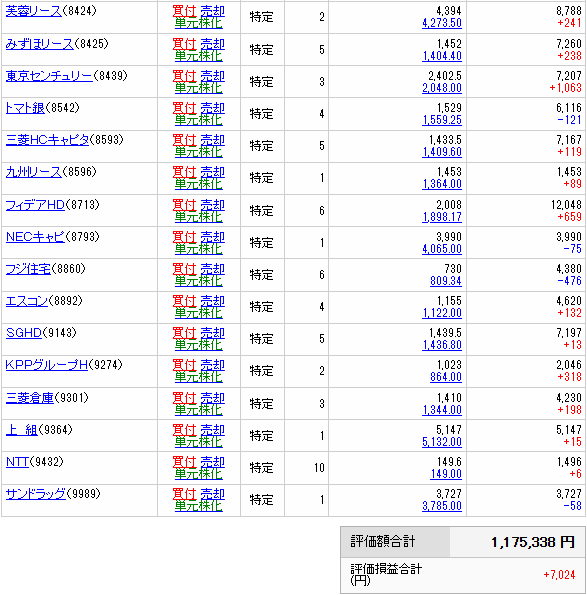Open acquisition price 5,132.00 link
The height and width of the screenshot is (595, 587).
click(442, 442)
